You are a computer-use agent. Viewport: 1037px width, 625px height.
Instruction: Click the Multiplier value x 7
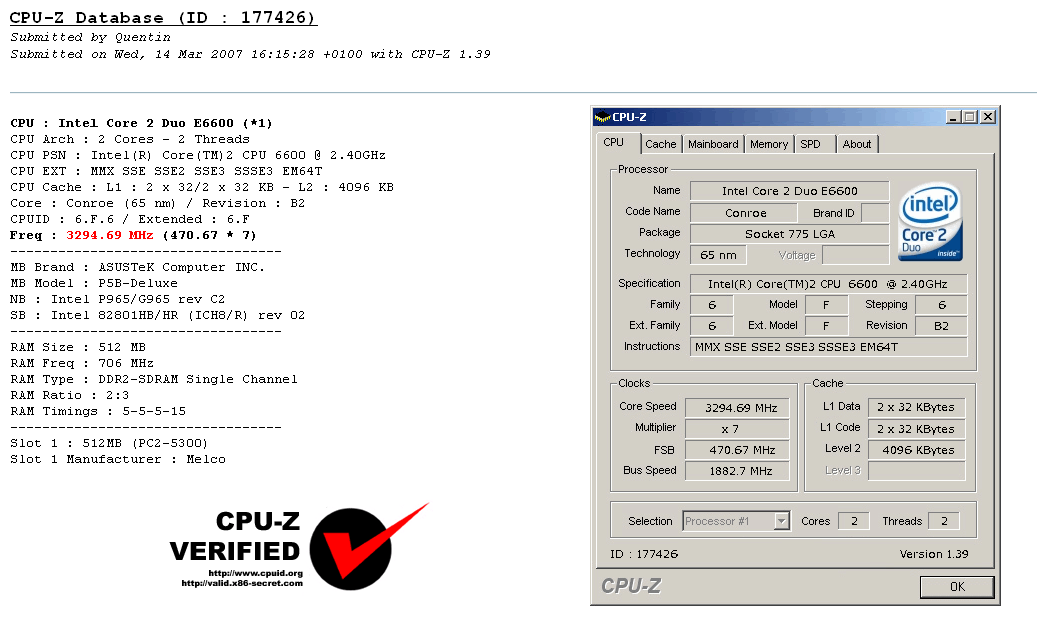coord(738,429)
